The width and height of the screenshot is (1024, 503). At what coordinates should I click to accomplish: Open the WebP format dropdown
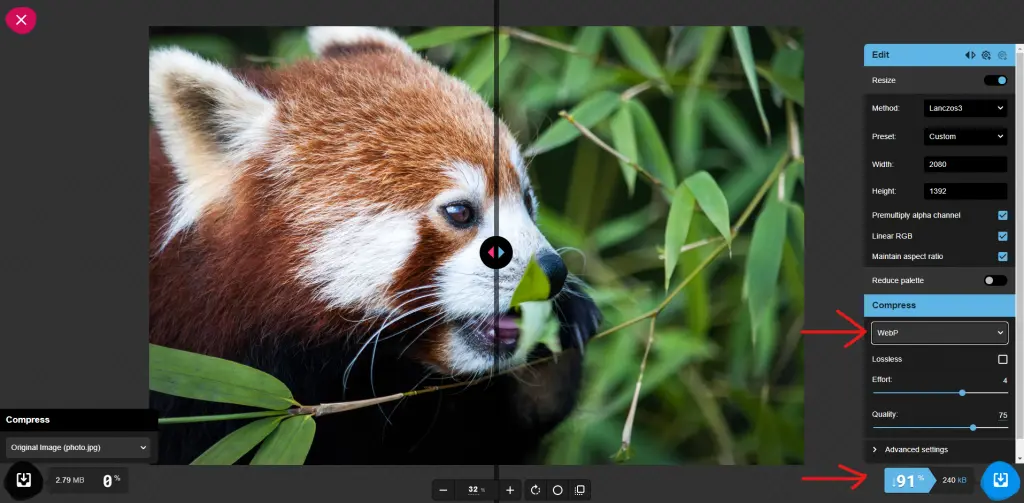pos(939,332)
